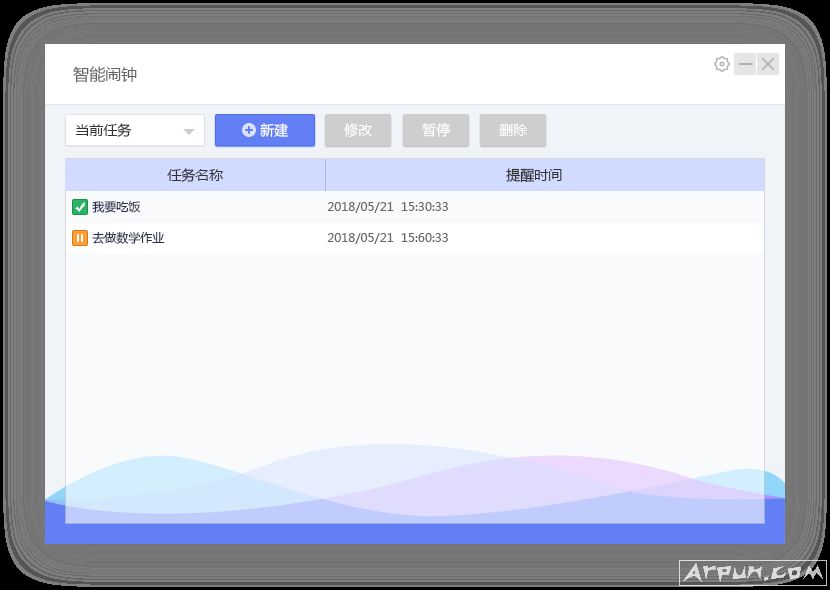Expand the task filter selector arrow

(190, 130)
